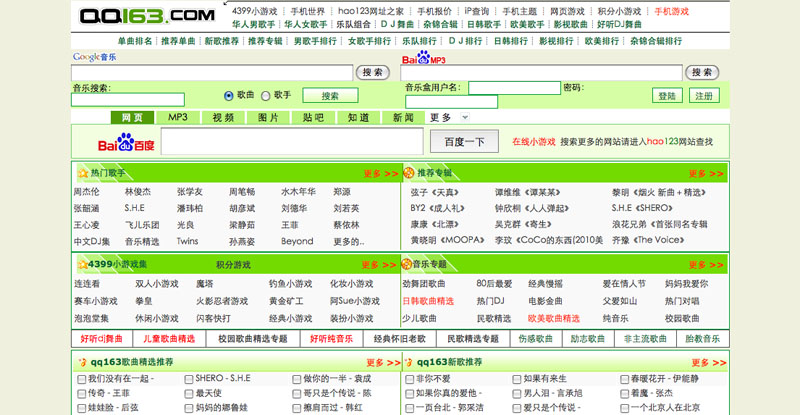Open the 男歌手排行 nav link
This screenshot has height=415, width=800.
315,41
